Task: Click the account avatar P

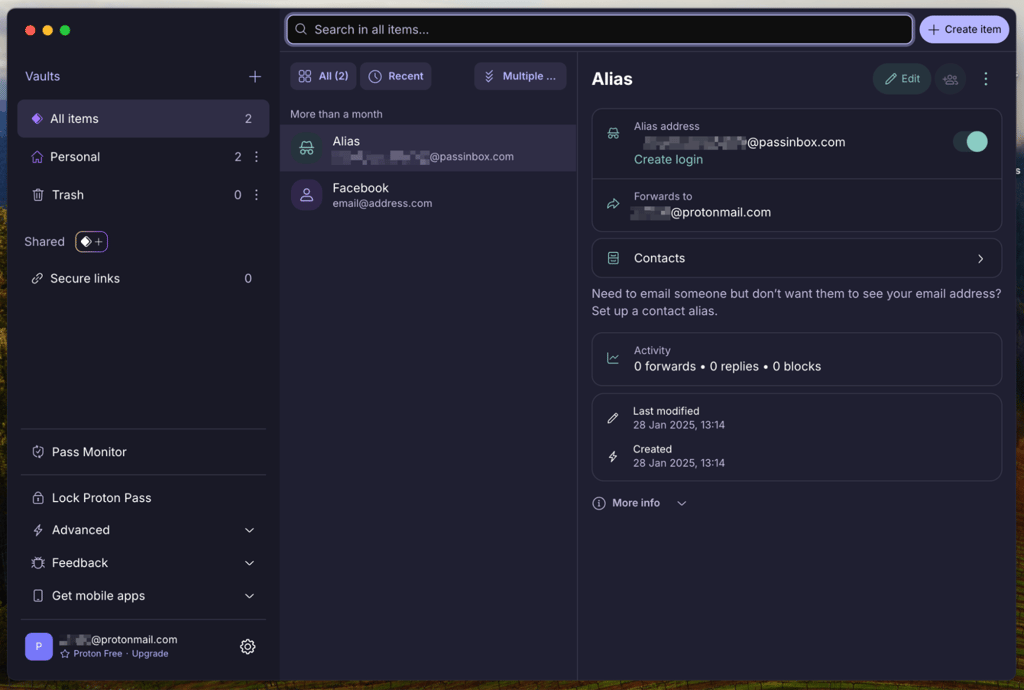Action: tap(39, 646)
